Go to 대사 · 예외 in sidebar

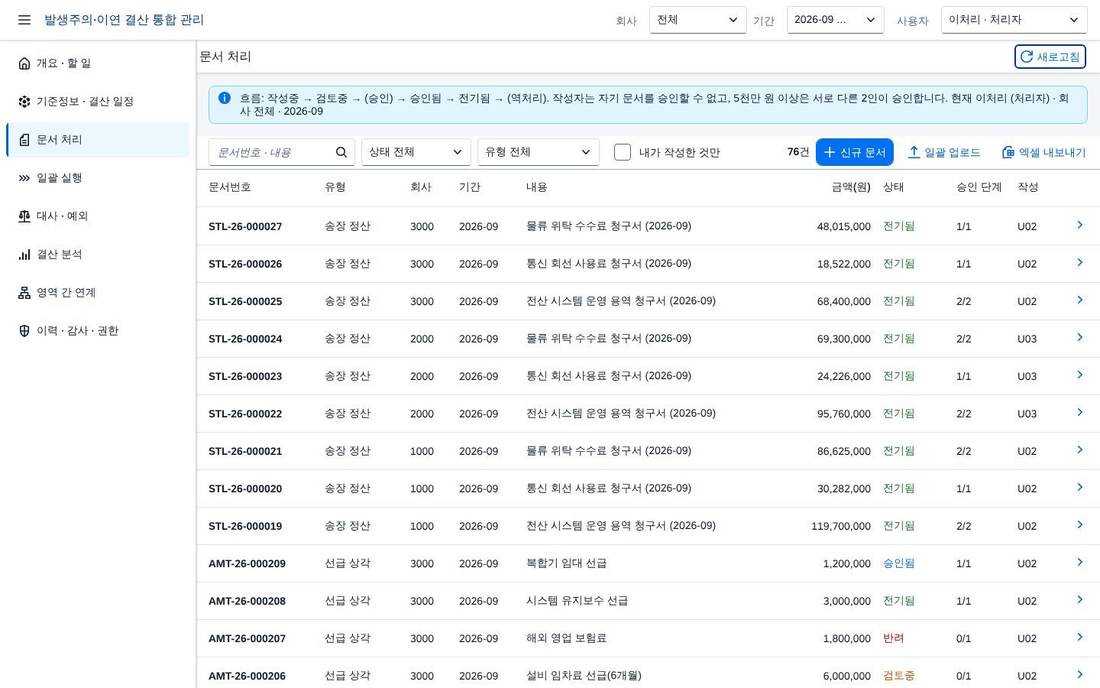click(98, 216)
